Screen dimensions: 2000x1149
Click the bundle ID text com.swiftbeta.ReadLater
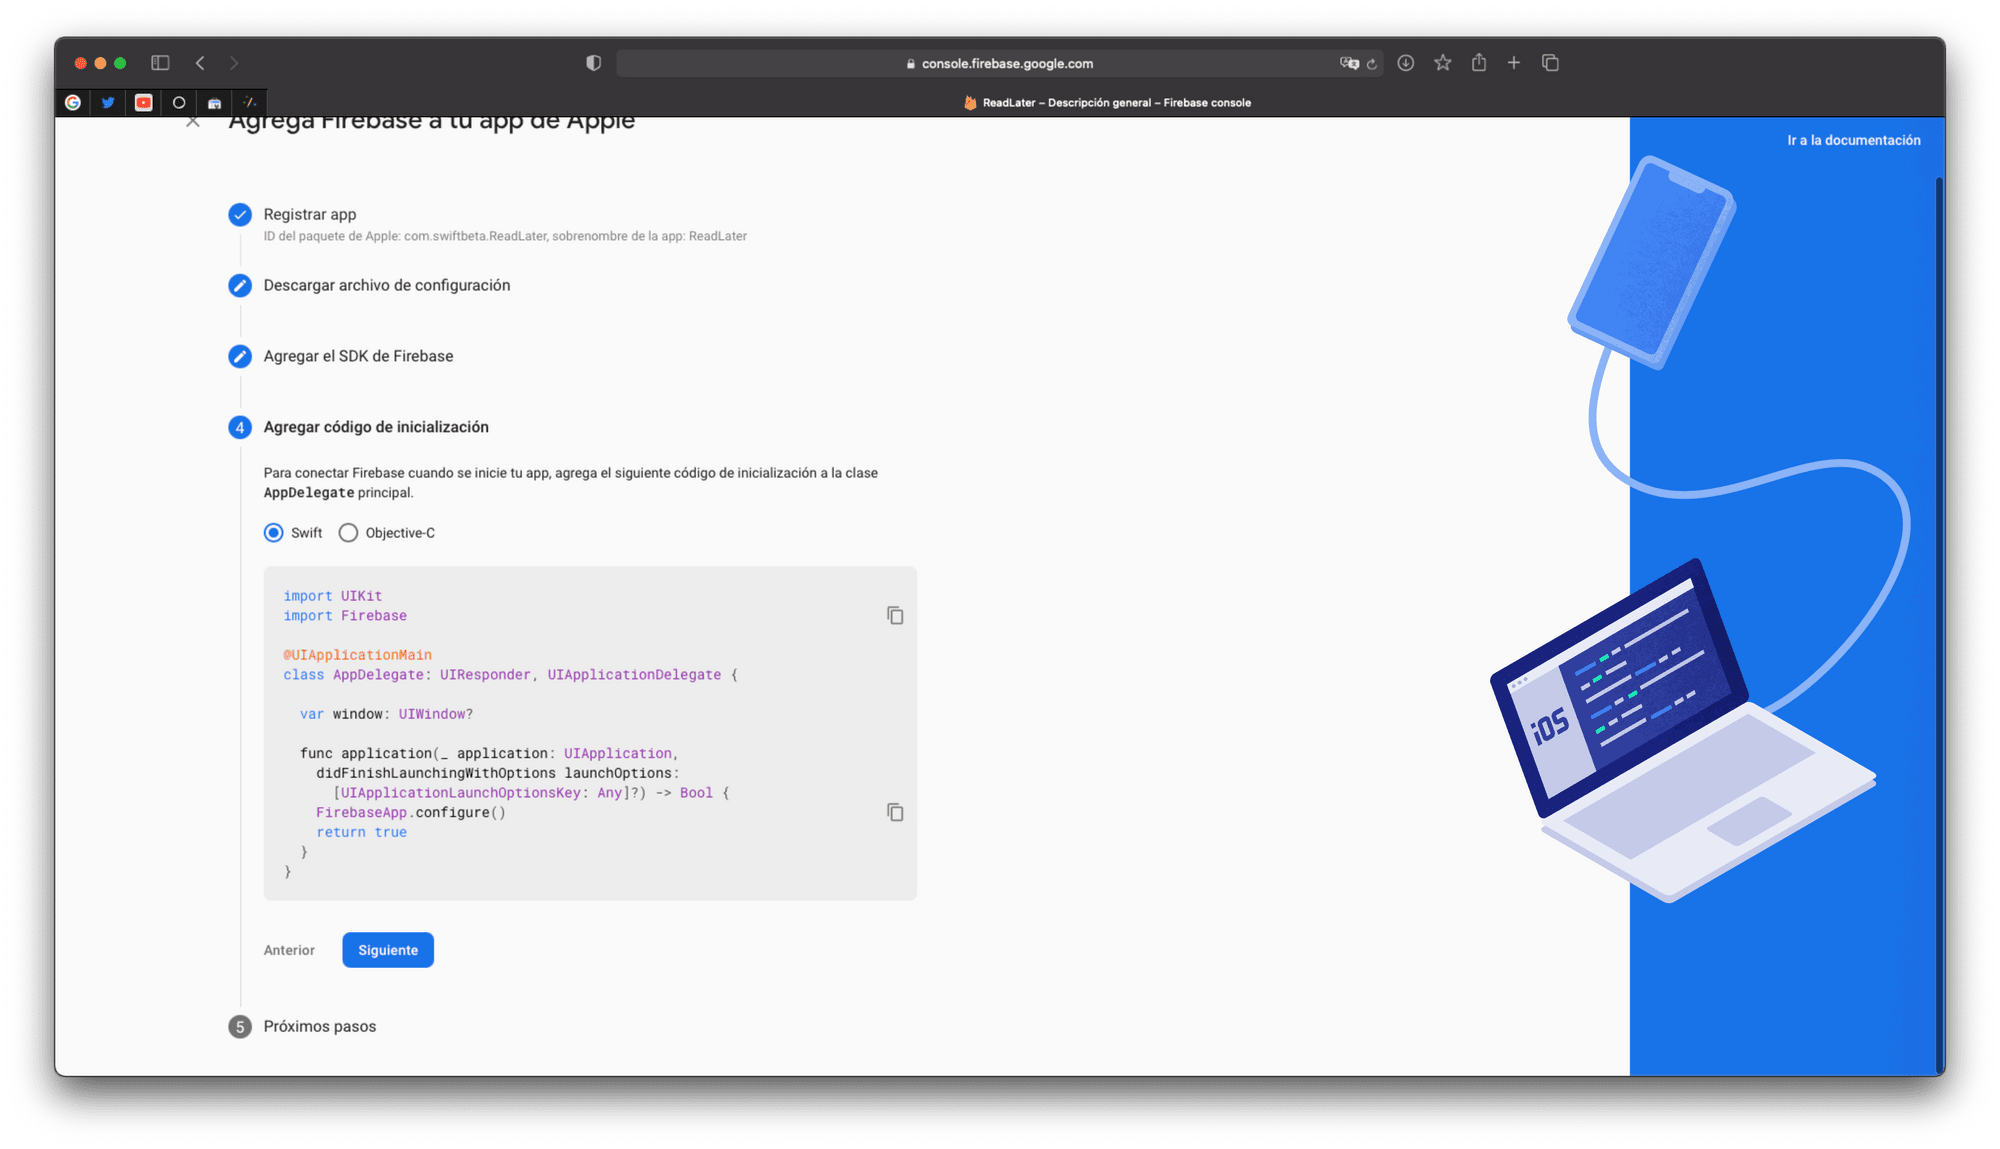[x=475, y=236]
